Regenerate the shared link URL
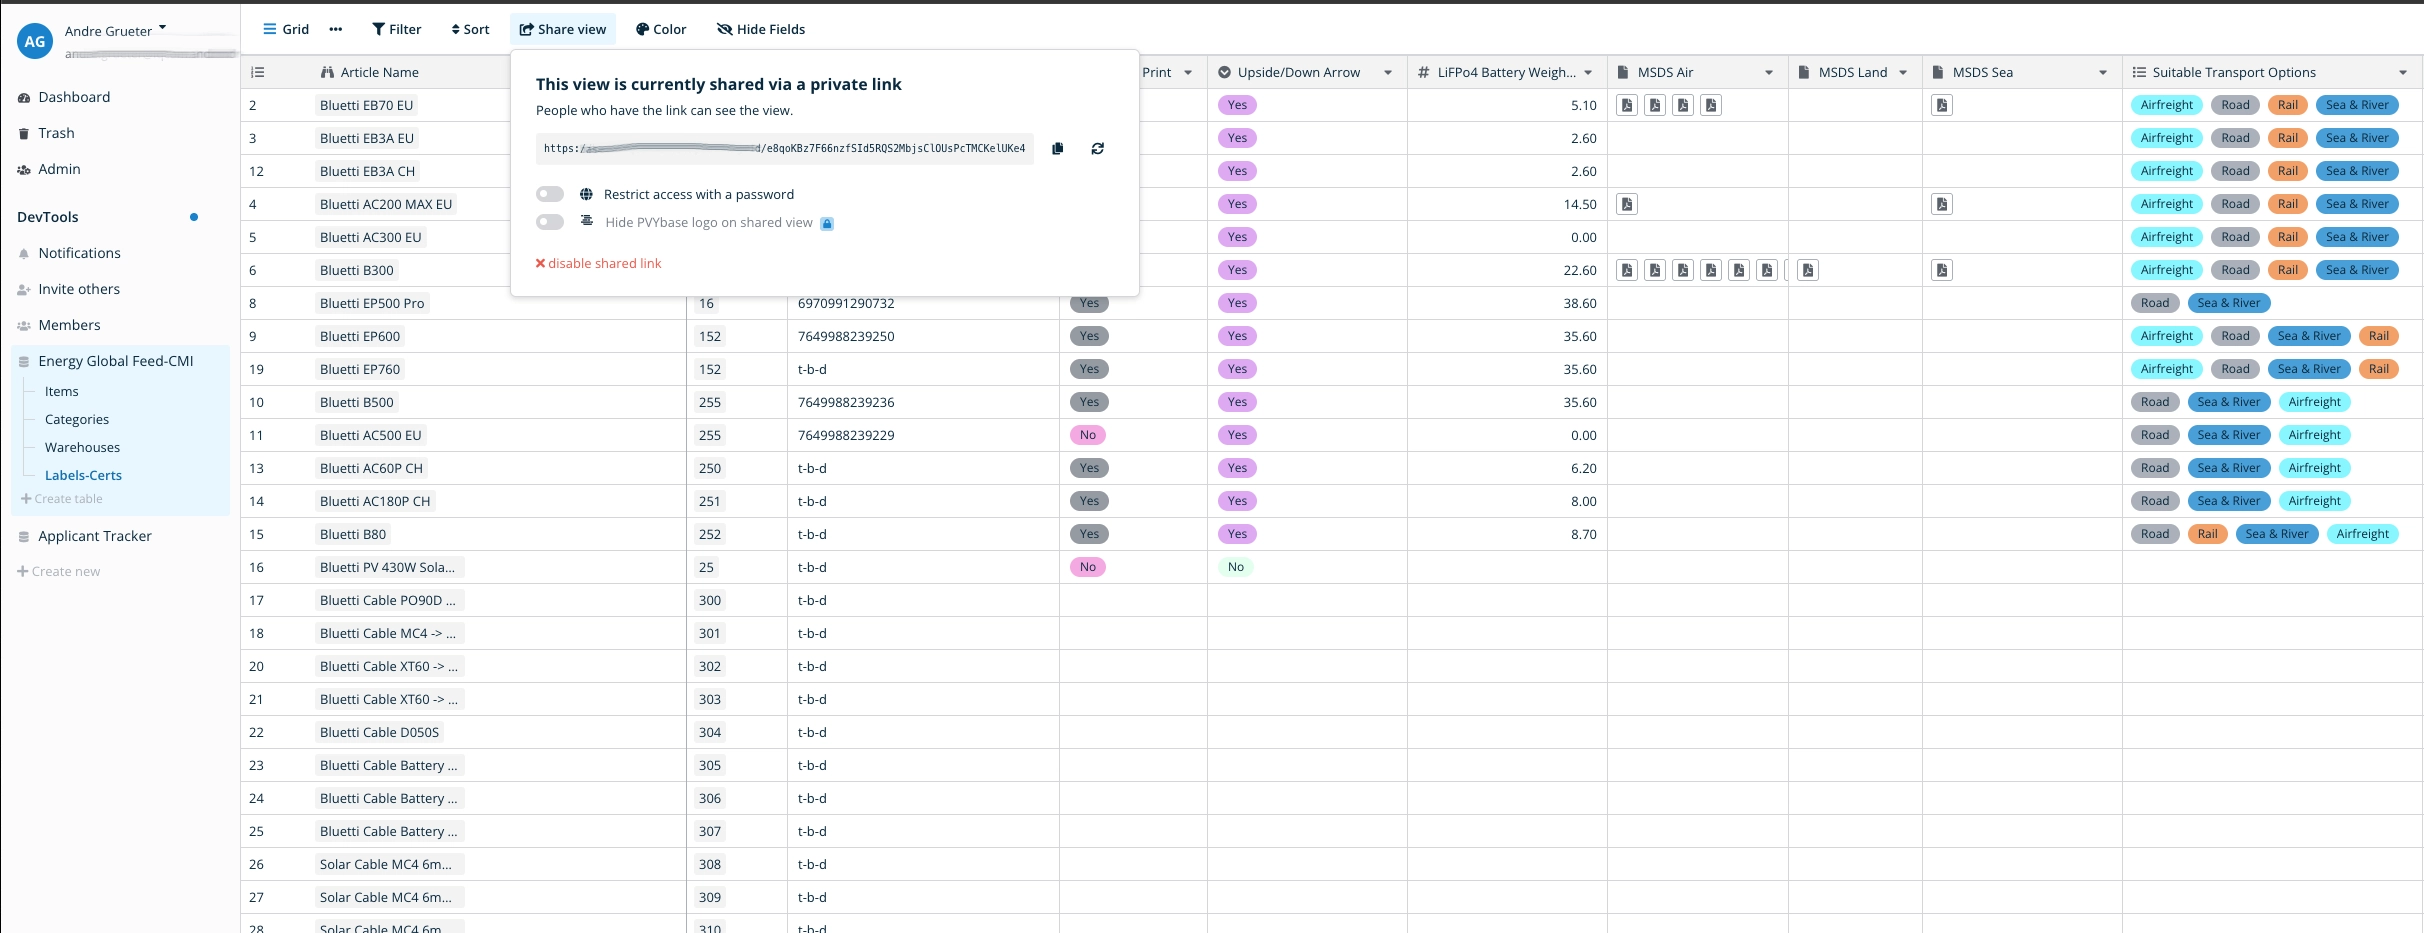This screenshot has width=2424, height=933. (x=1097, y=149)
